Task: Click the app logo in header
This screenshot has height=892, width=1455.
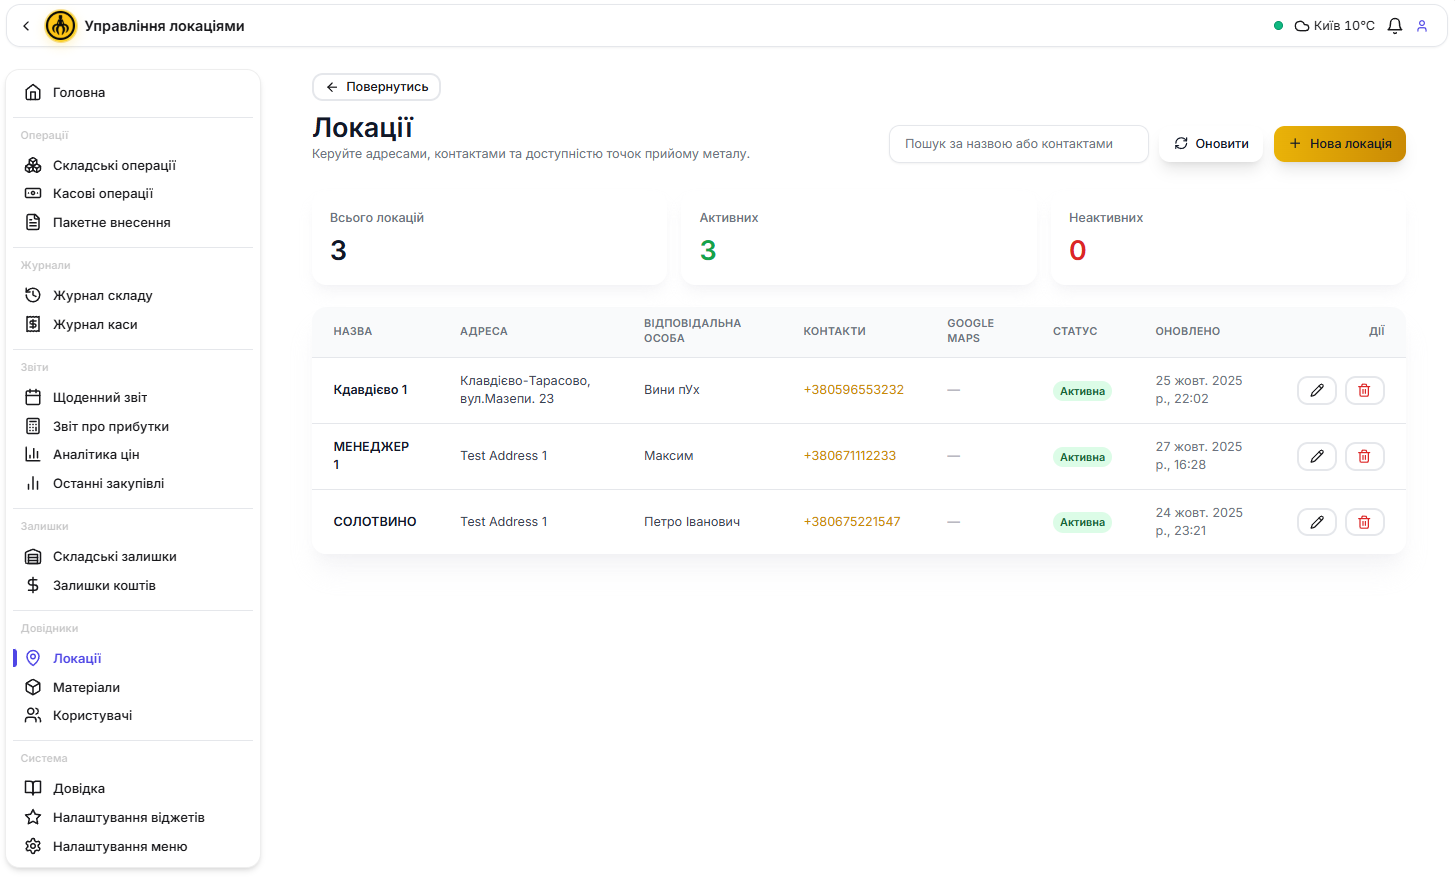Action: tap(61, 26)
